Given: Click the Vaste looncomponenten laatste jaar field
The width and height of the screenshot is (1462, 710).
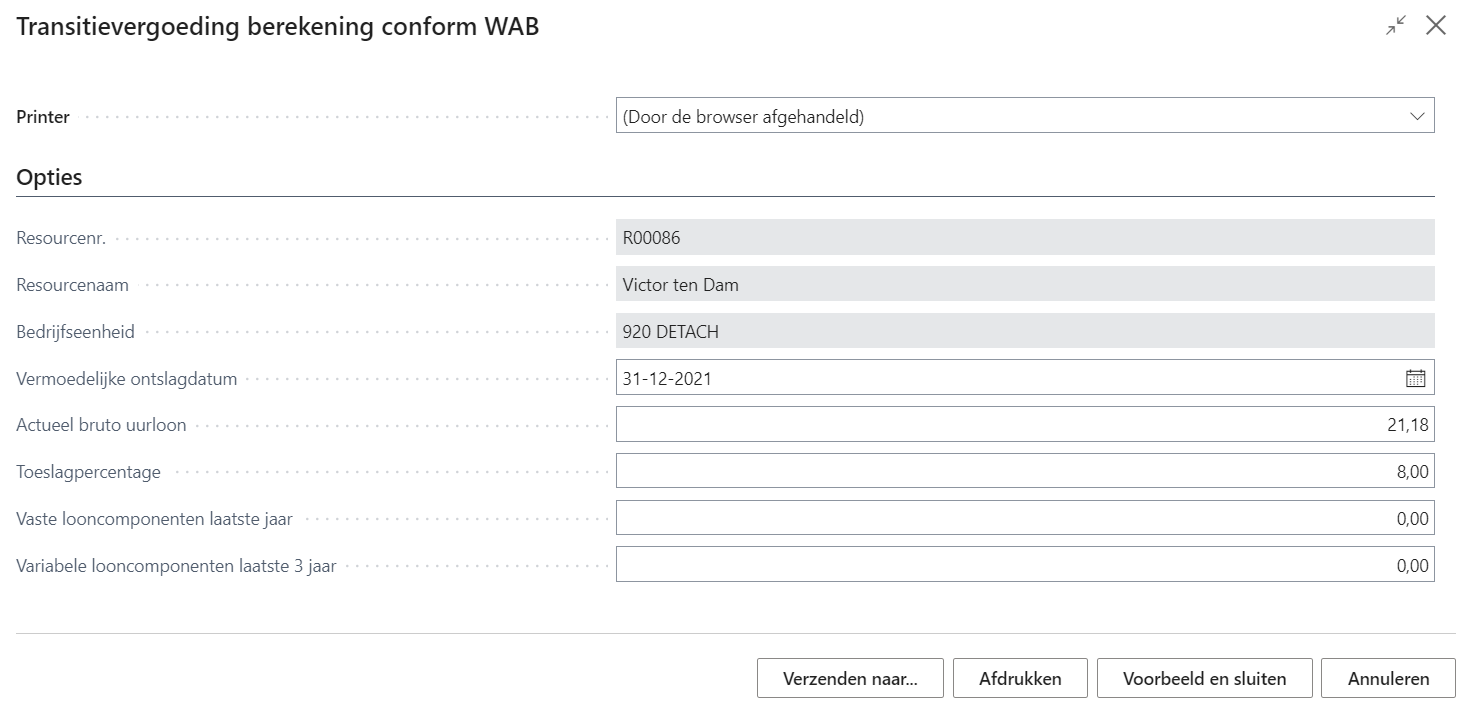Looking at the screenshot, I should [1024, 519].
